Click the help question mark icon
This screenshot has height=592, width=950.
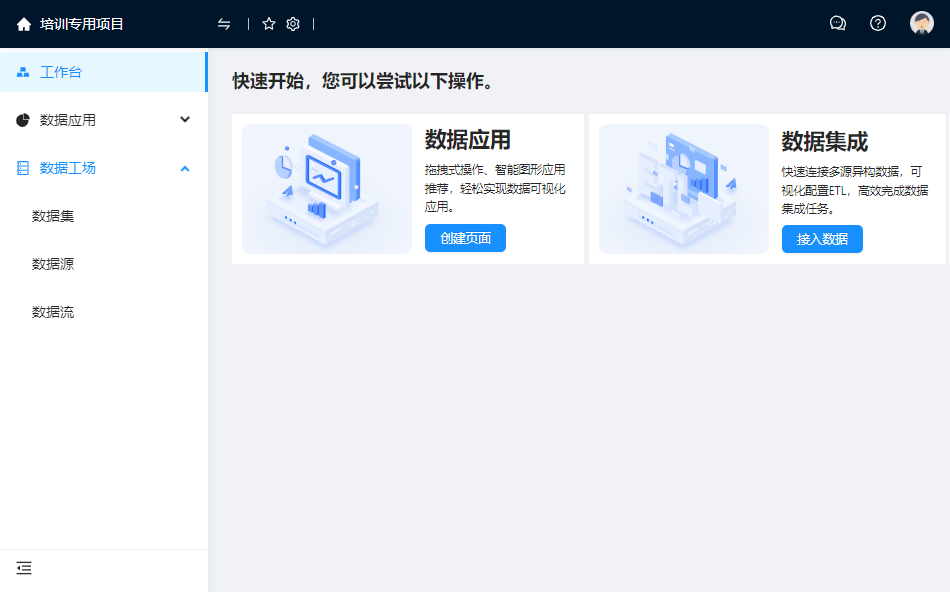click(x=878, y=23)
